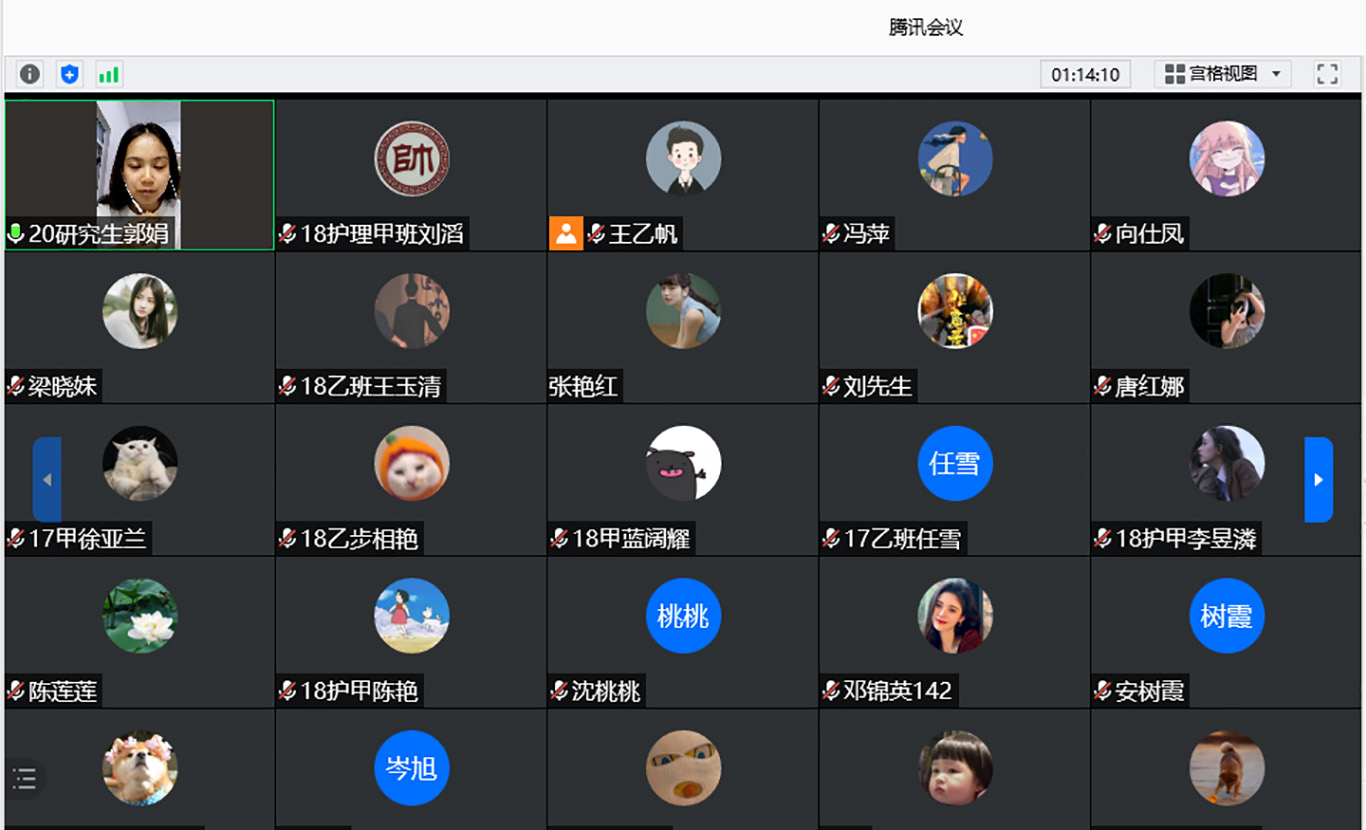The width and height of the screenshot is (1366, 830).
Task: Enter full screen mode
Action: [x=1327, y=74]
